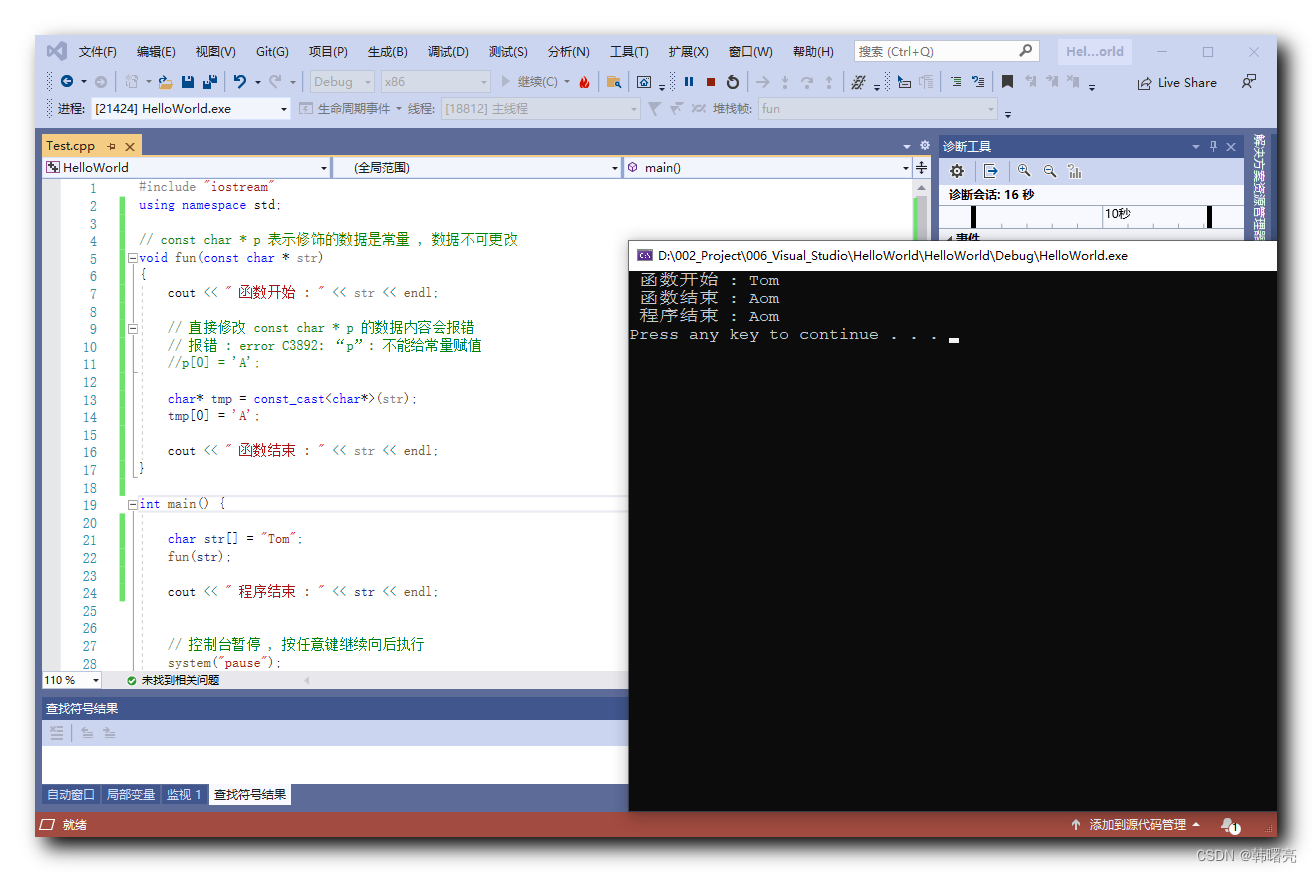
Task: Click the 10秒 marker on diagnostic timeline
Action: 1118,214
